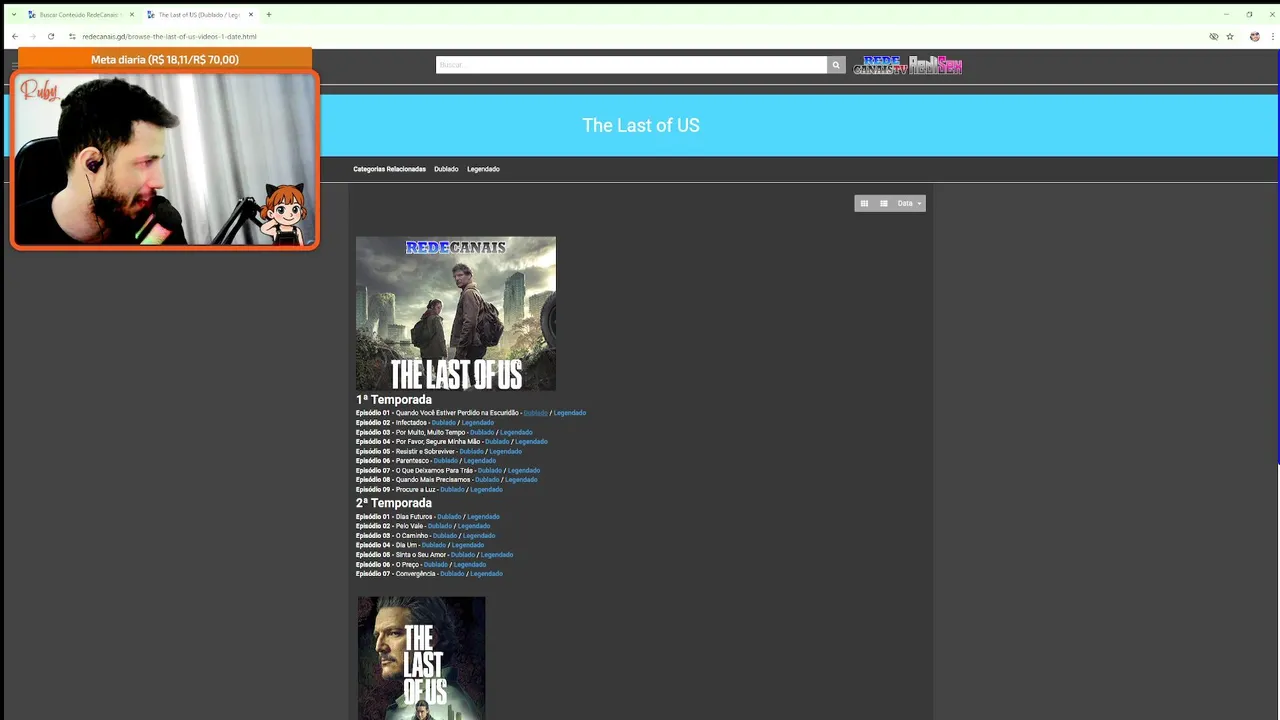Open Season 1 Episódio 01 Legendado
Viewport: 1280px width, 720px height.
570,413
